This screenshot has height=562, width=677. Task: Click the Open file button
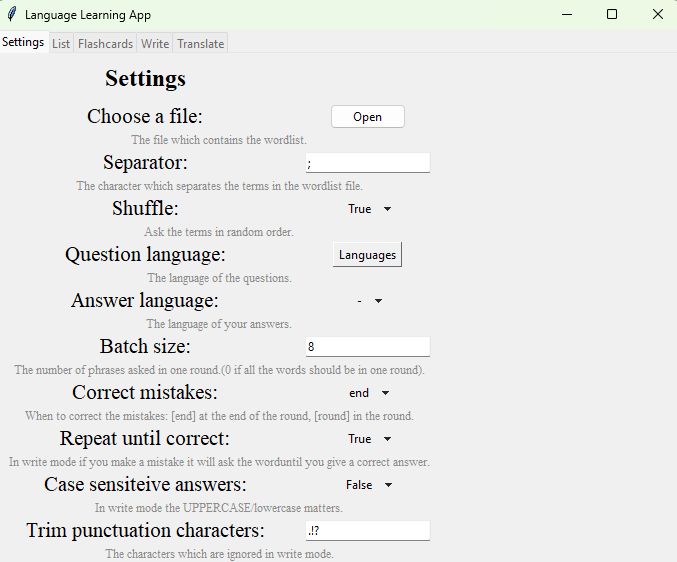coord(368,117)
